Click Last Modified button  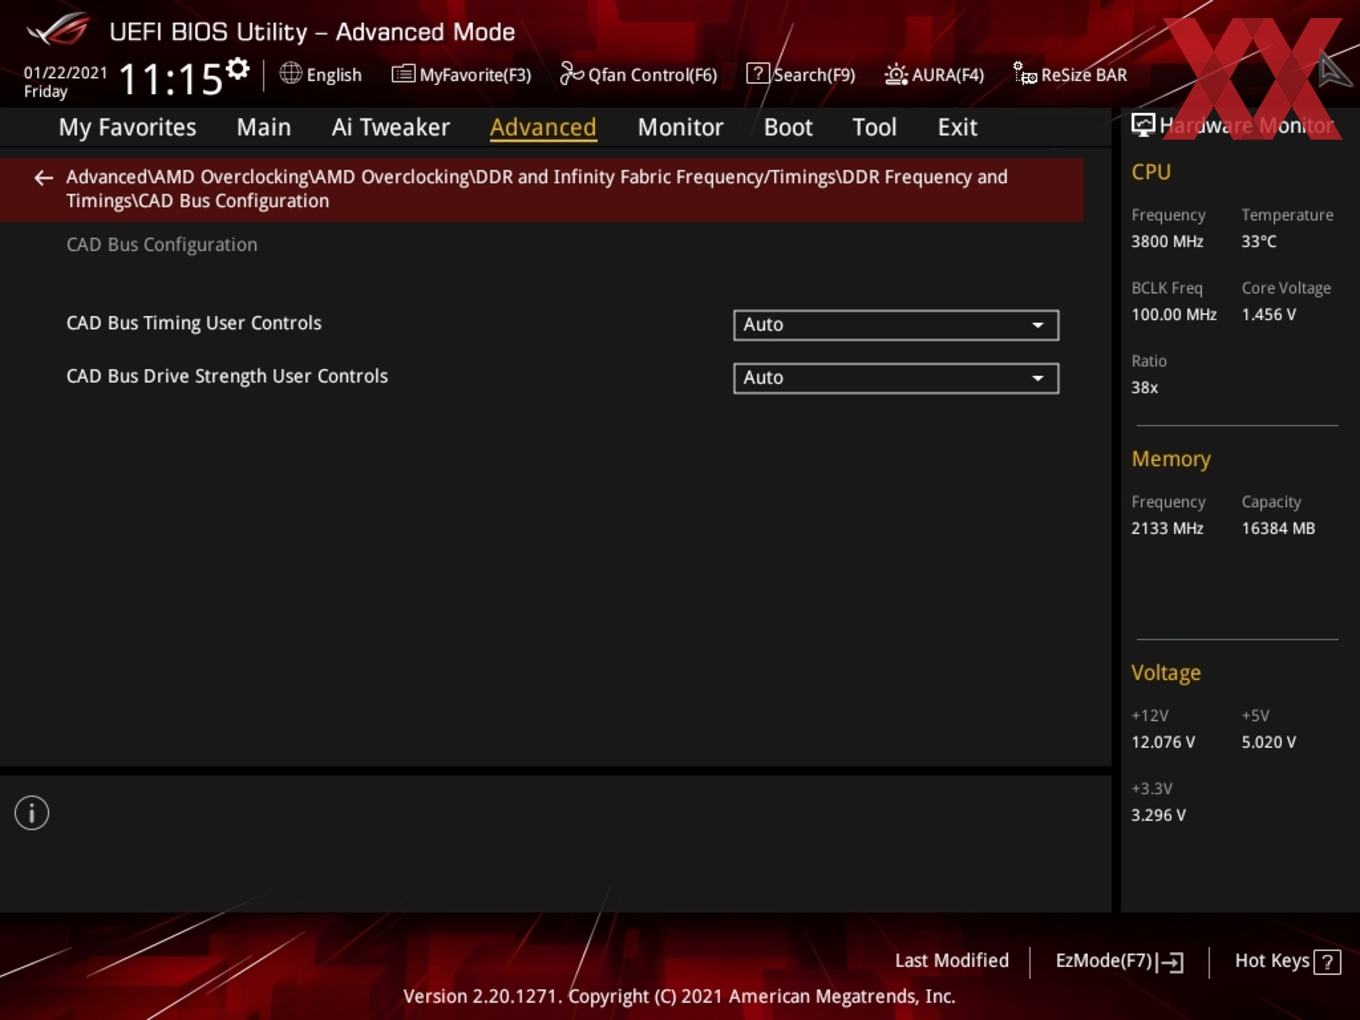(x=952, y=960)
